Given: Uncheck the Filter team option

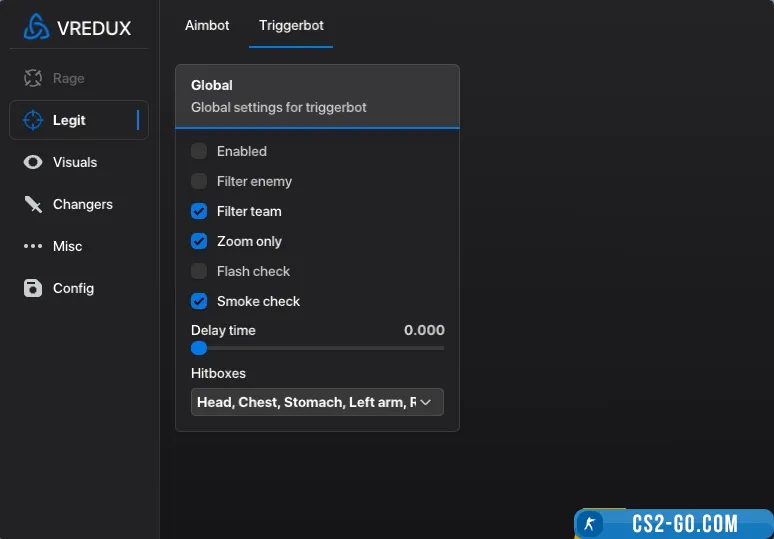Looking at the screenshot, I should [199, 211].
